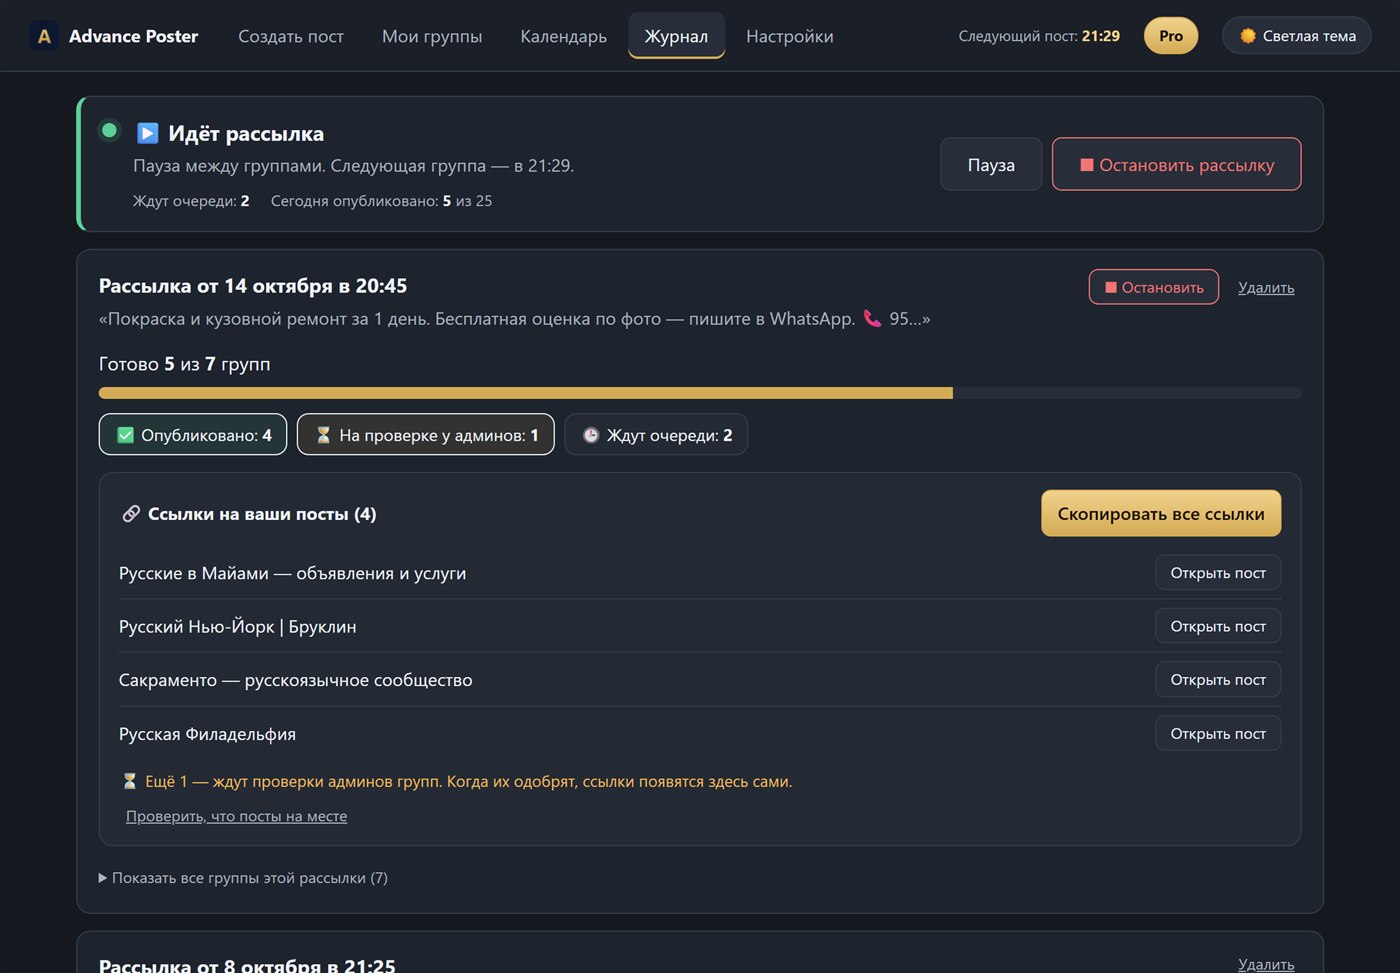Click the Pro badge button
Viewport: 1400px width, 973px height.
(x=1171, y=36)
